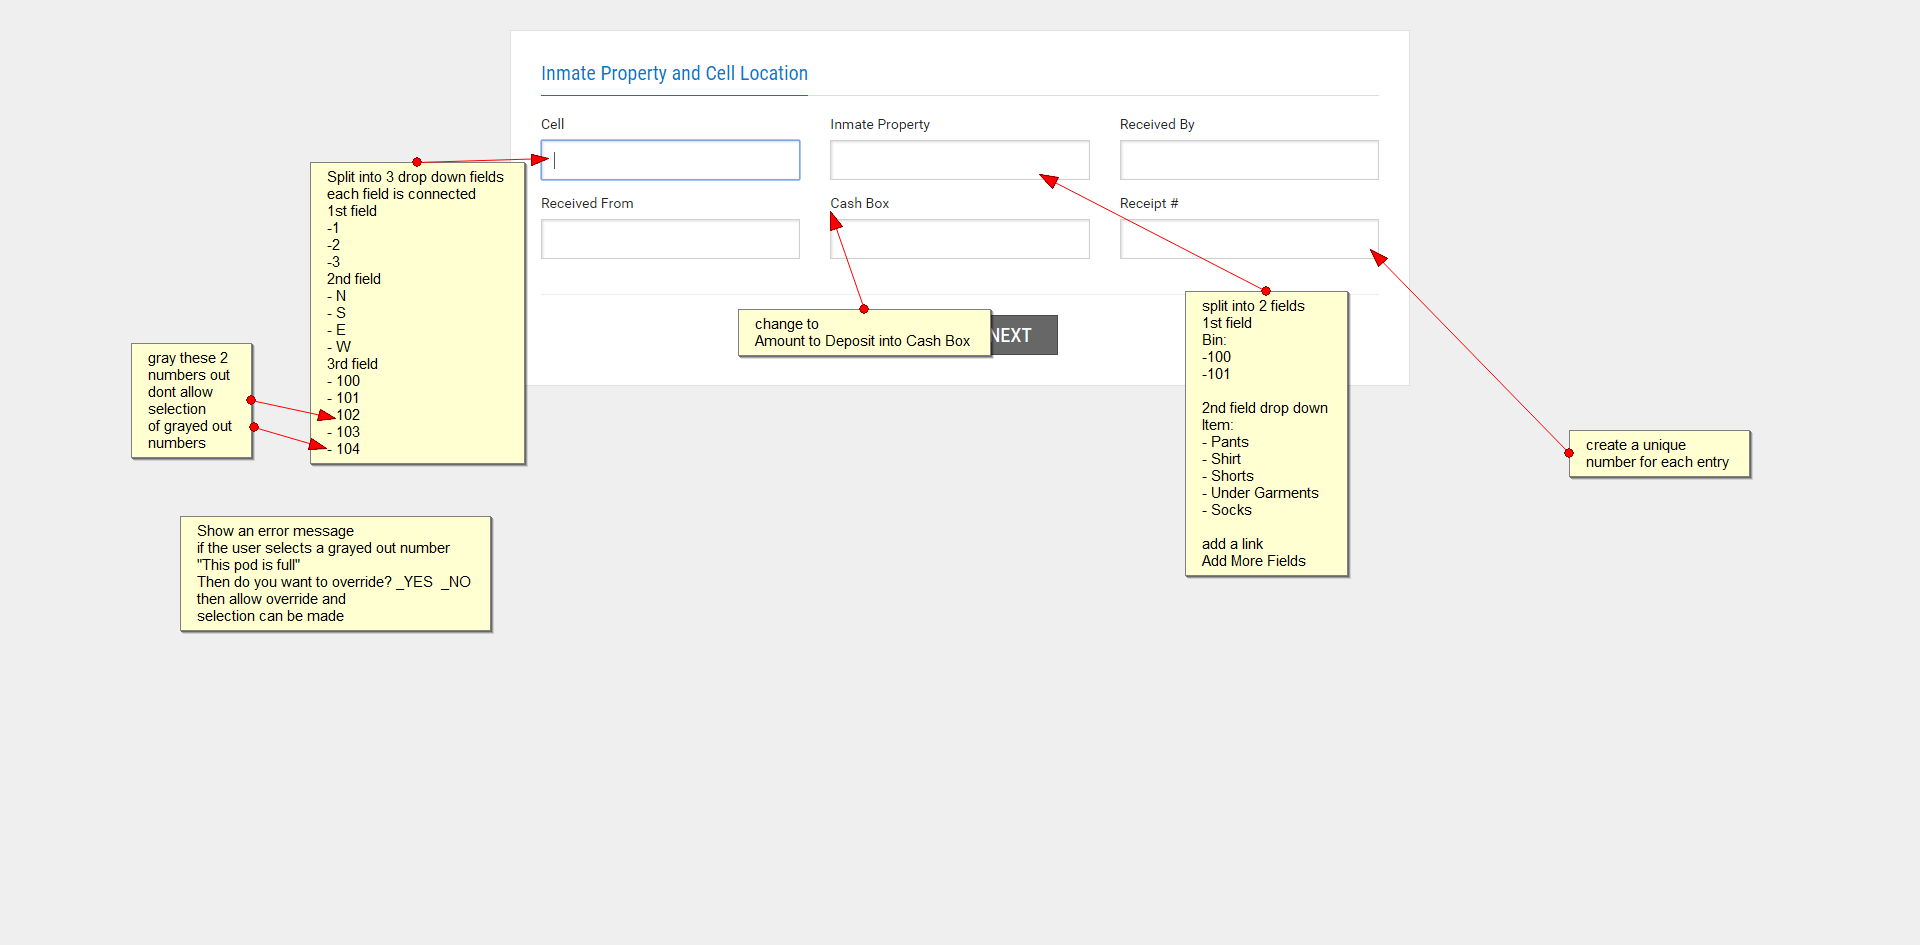Click the Cell input field
Screen dimensions: 1920x945
pos(670,160)
